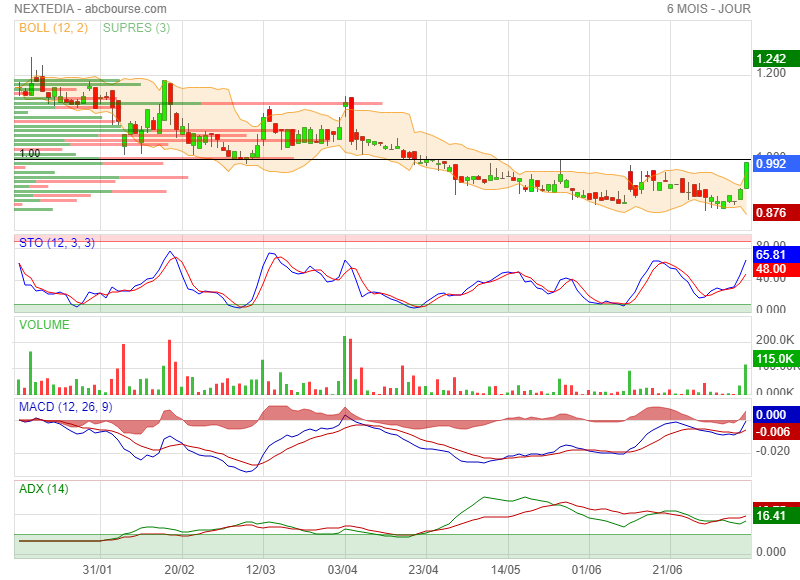Screen dimensions: 800x580
Task: Click the SUPRES (3) indicator label
Action: [136, 28]
